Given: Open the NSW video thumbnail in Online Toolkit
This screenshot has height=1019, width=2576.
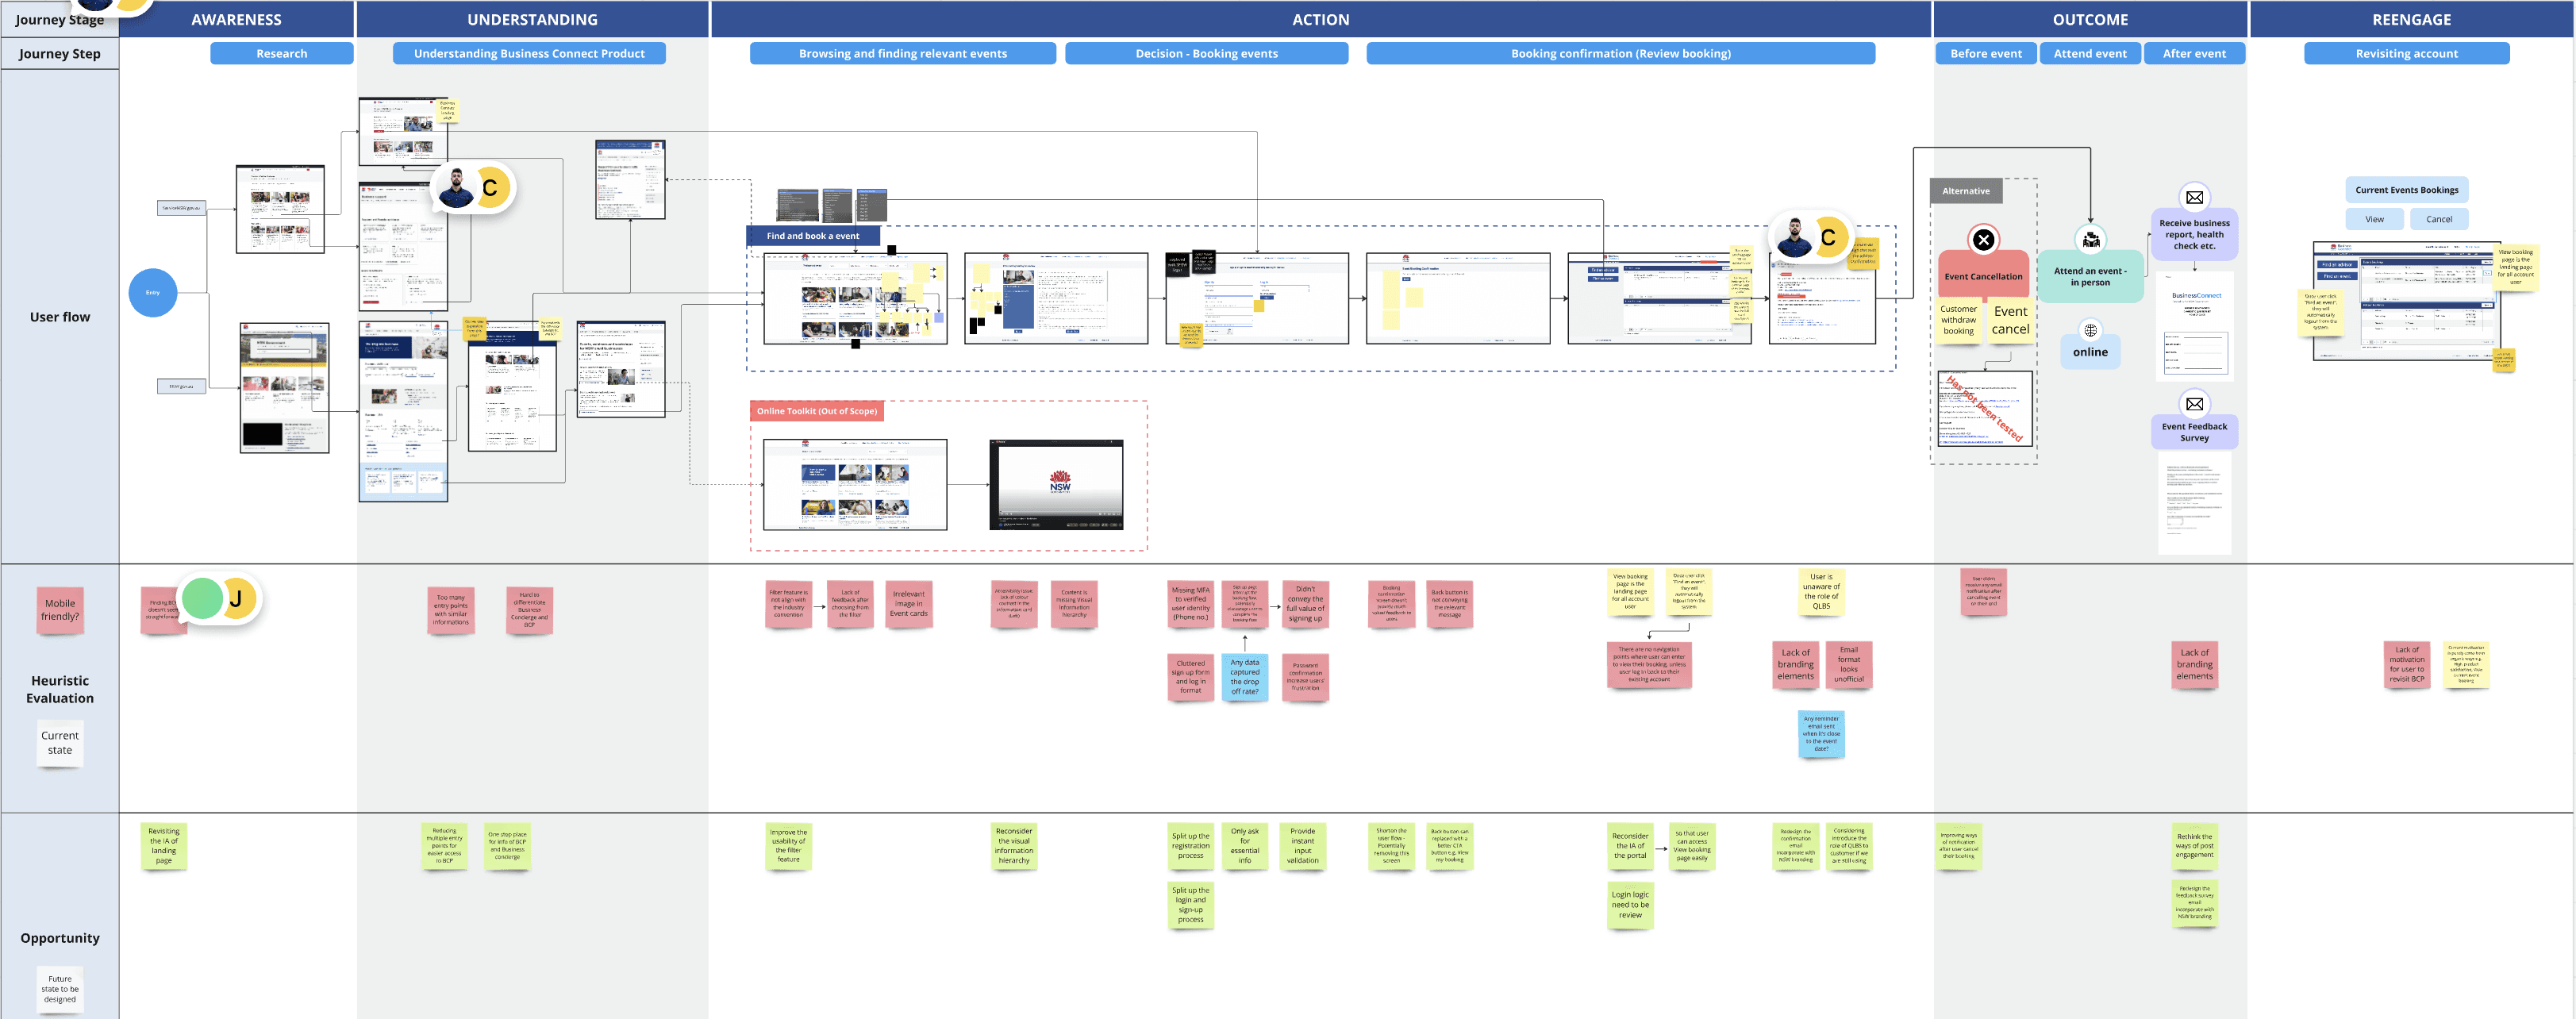Looking at the screenshot, I should coord(1056,484).
